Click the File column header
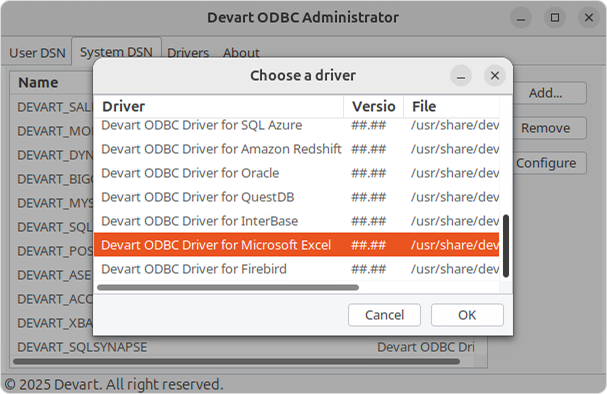Image resolution: width=607 pixels, height=394 pixels. pos(451,106)
